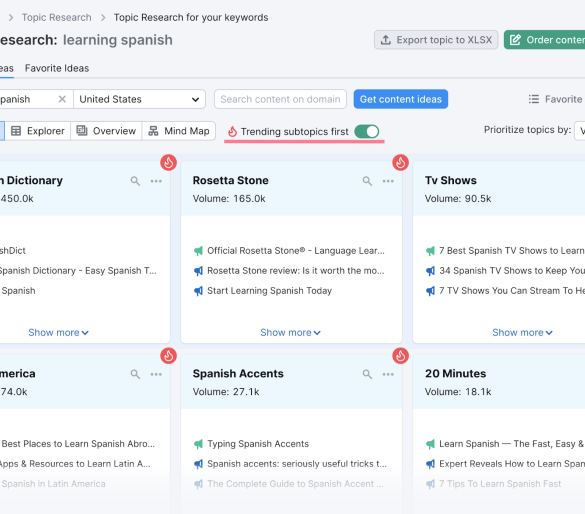This screenshot has height=514, width=585.
Task: Open headline Start Learning Spanish Today
Action: click(269, 291)
